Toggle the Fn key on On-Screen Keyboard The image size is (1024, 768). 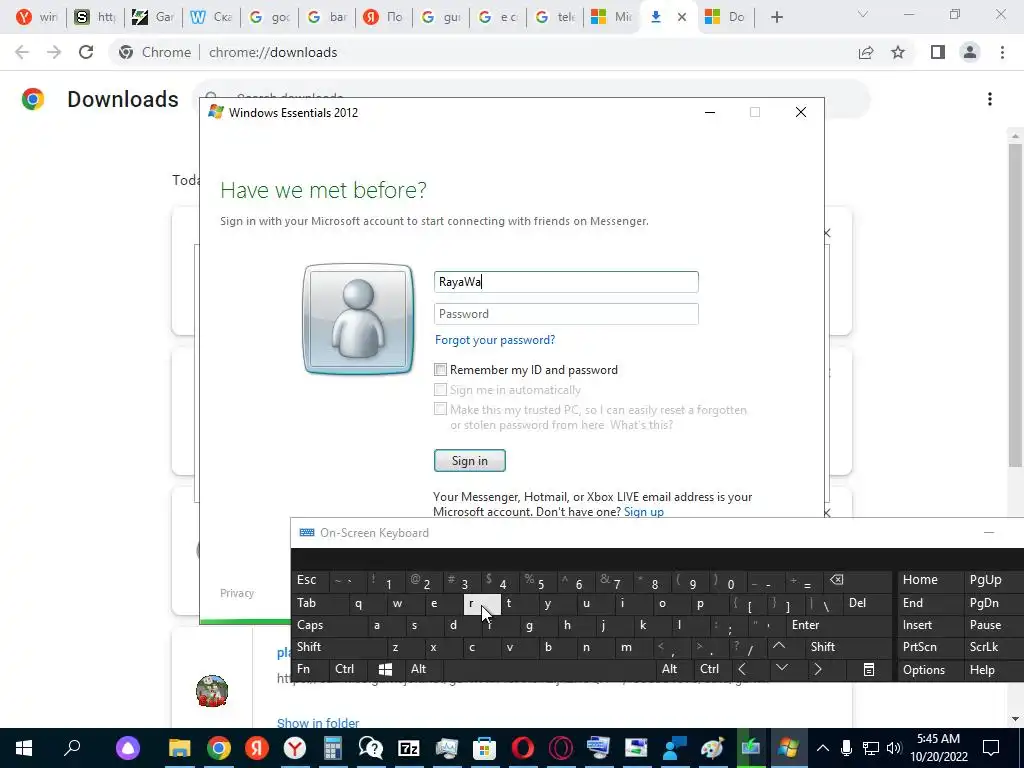[312, 669]
